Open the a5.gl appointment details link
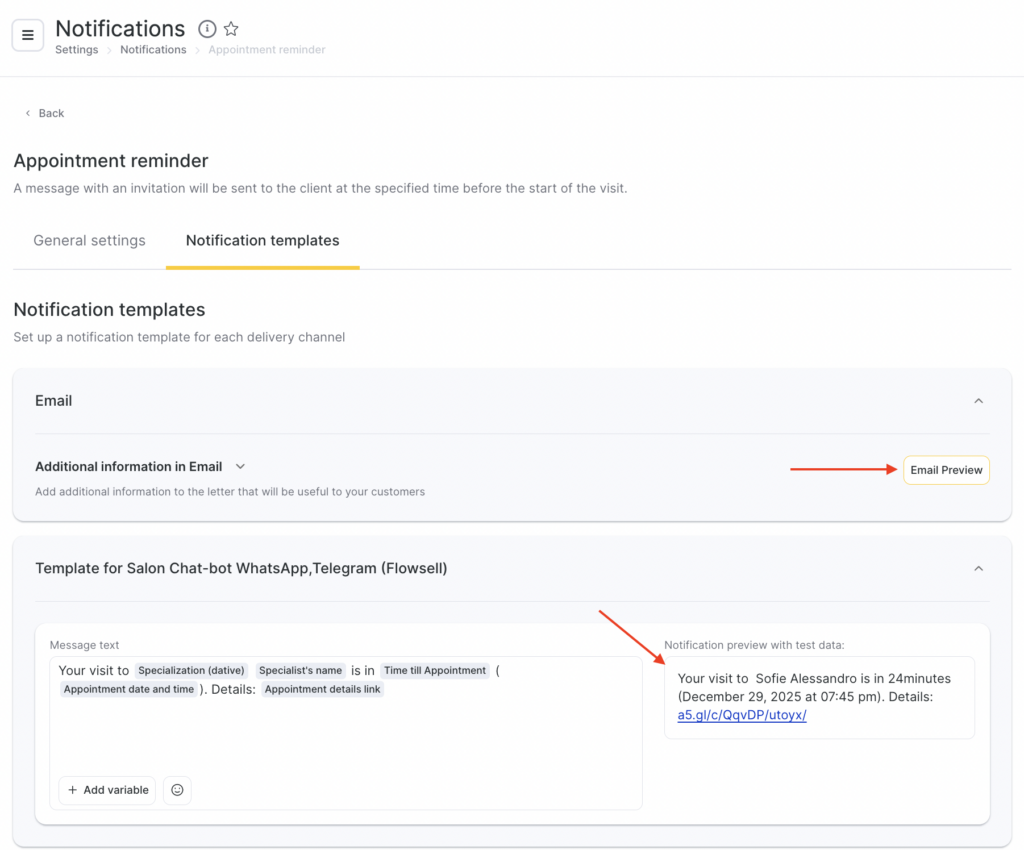 pyautogui.click(x=741, y=715)
